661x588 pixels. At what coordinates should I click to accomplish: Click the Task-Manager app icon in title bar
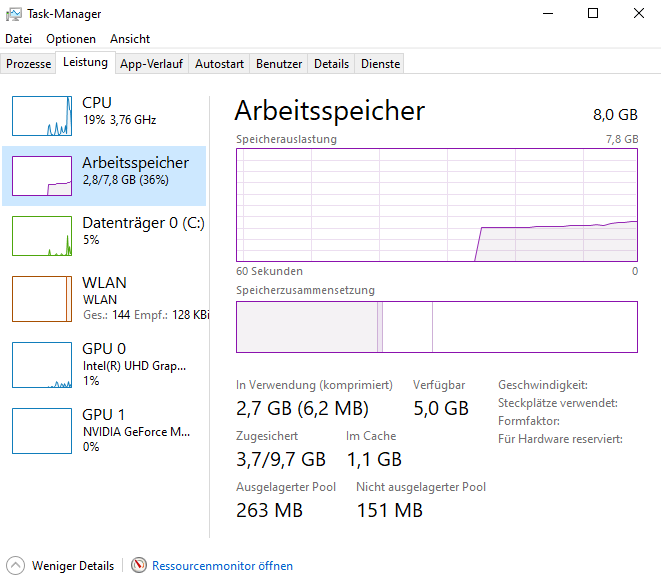point(14,13)
